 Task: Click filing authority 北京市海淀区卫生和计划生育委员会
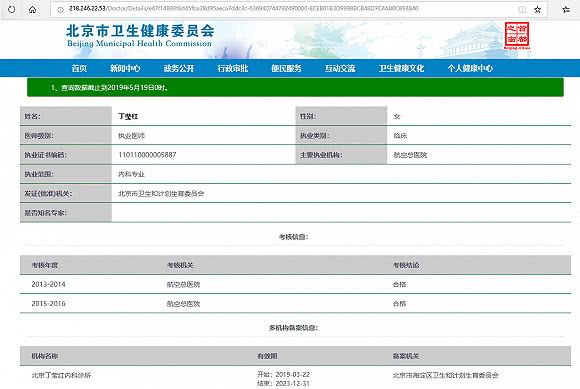pyautogui.click(x=446, y=375)
